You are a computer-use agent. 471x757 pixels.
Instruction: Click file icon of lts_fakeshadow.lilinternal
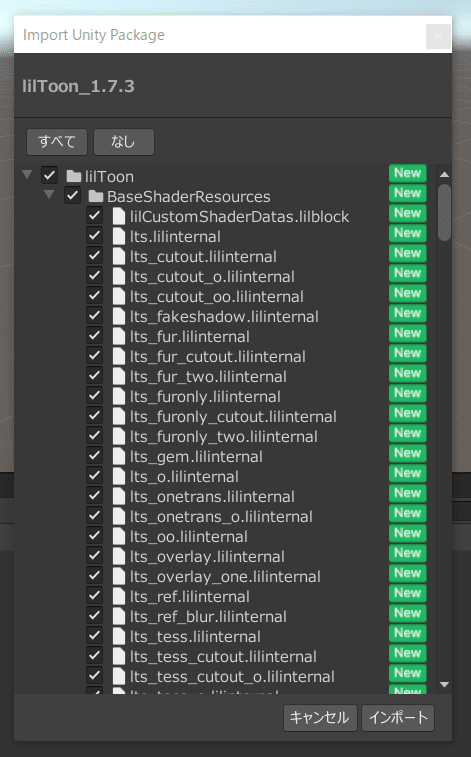tap(119, 316)
